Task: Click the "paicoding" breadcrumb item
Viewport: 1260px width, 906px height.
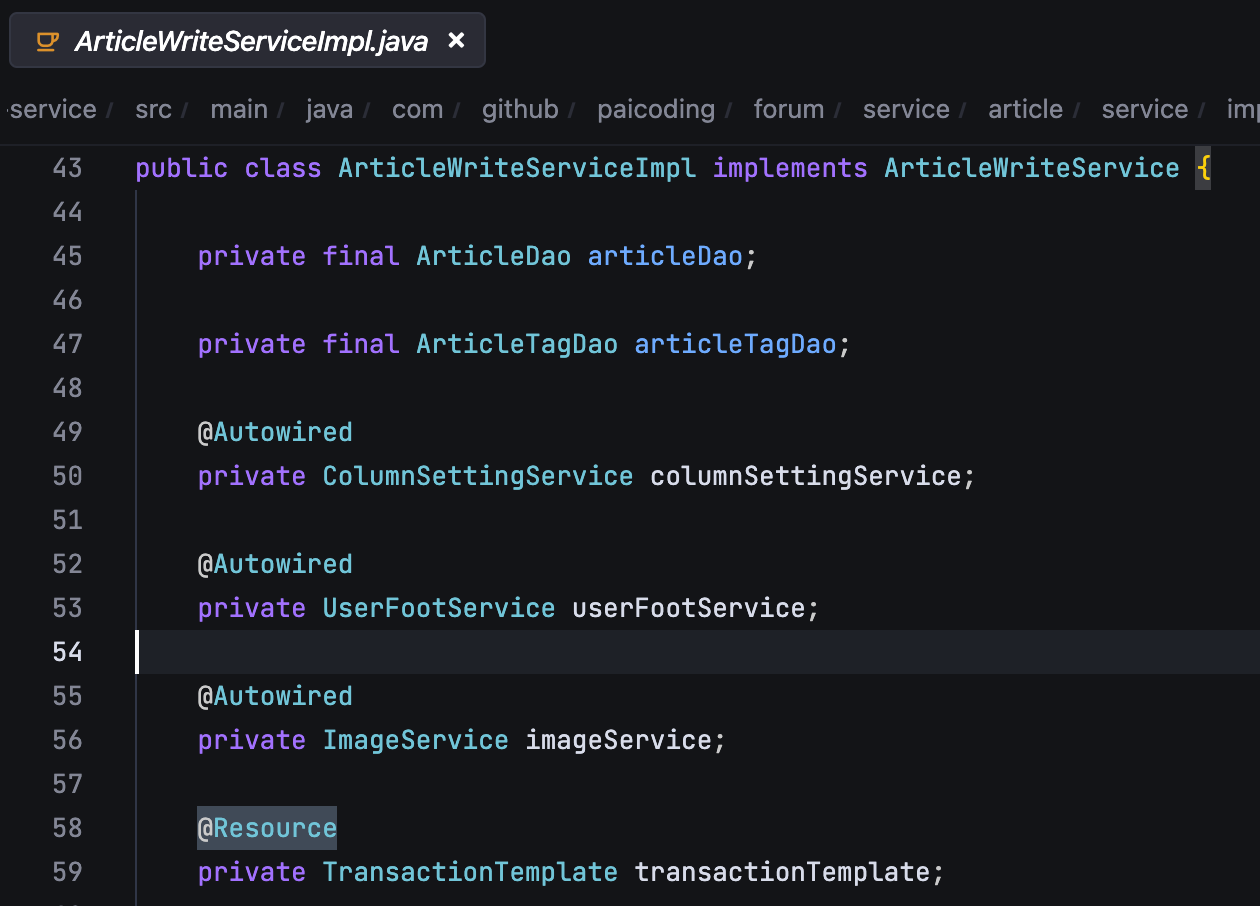Action: click(656, 109)
